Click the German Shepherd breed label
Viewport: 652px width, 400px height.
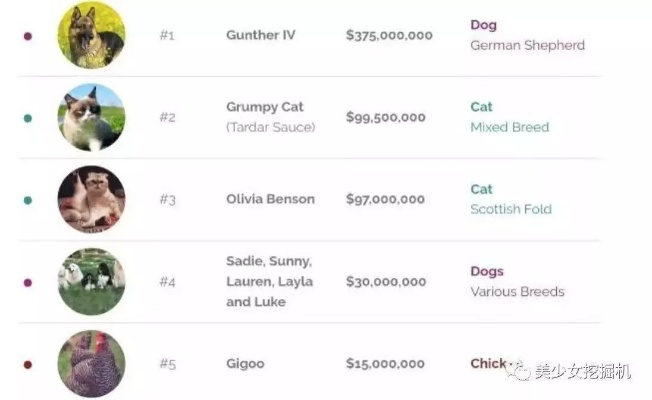[x=527, y=45]
